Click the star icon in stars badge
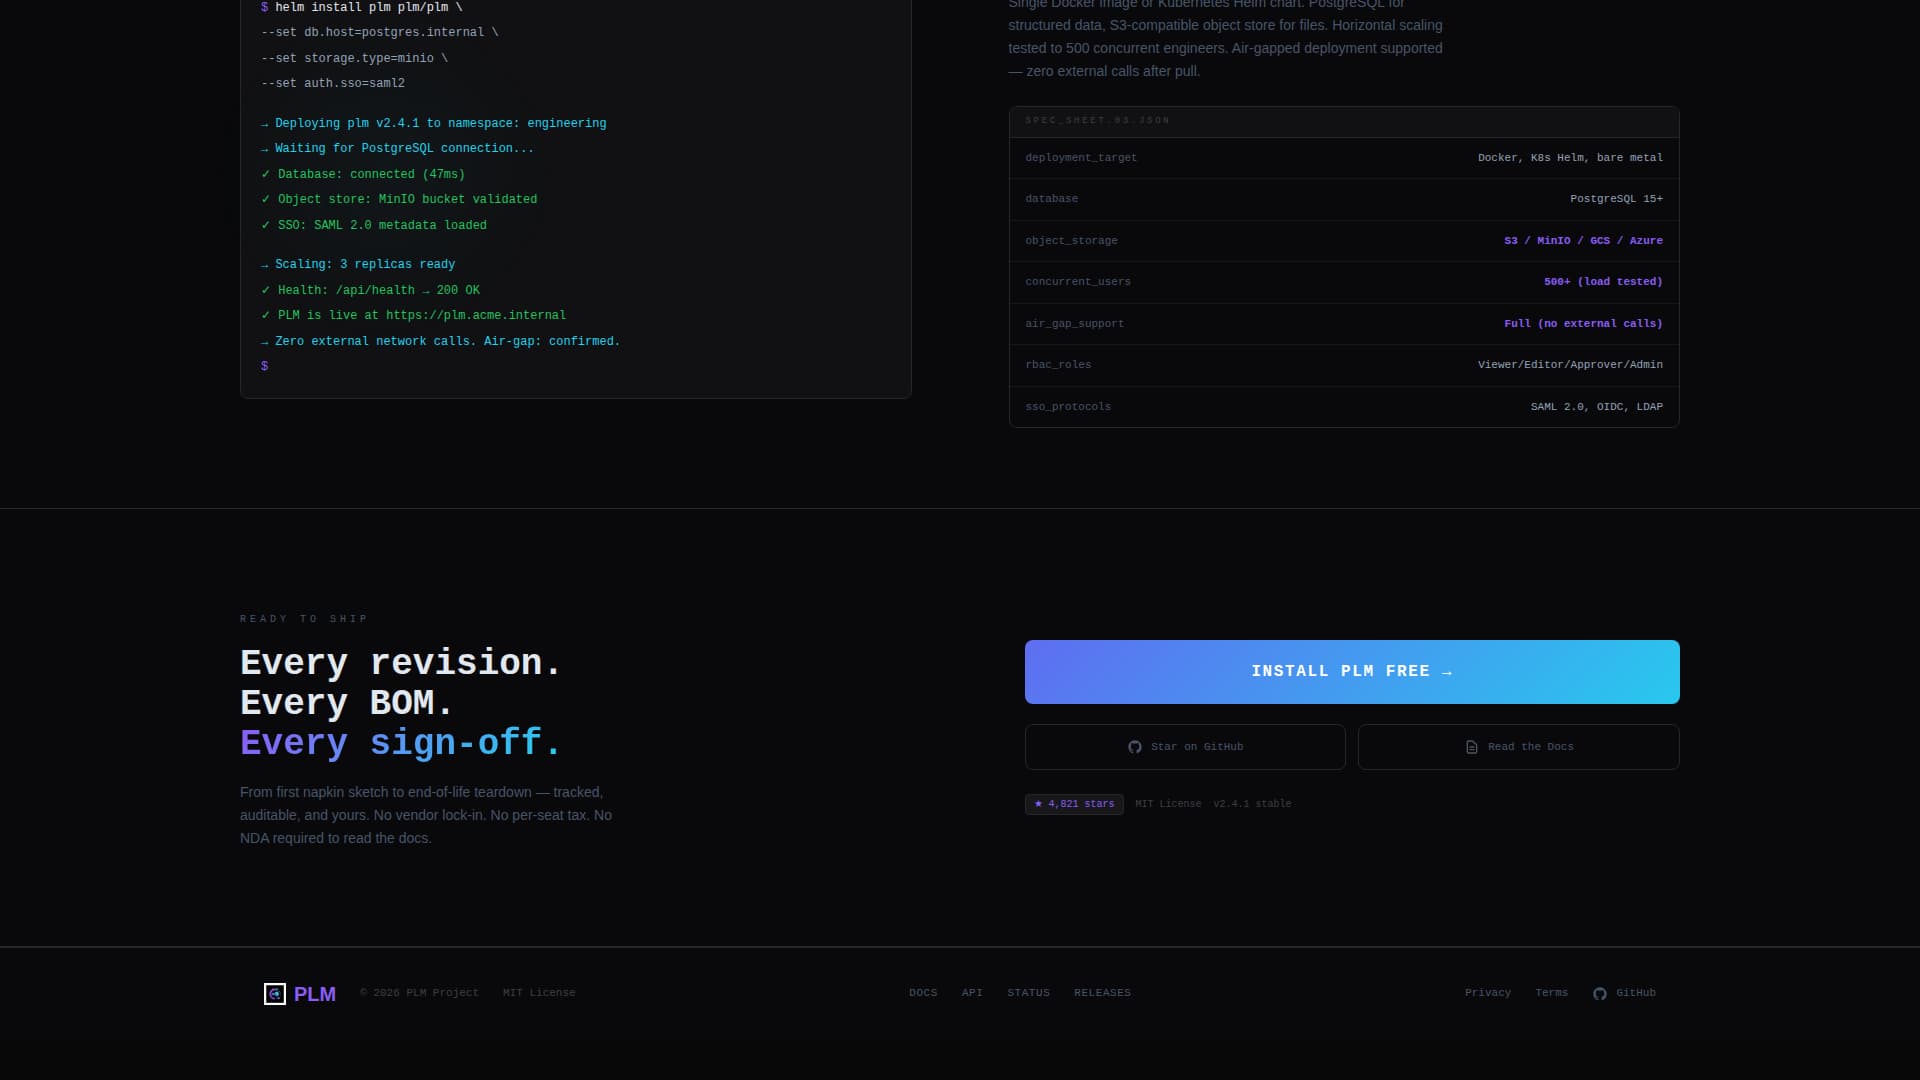 (1038, 804)
